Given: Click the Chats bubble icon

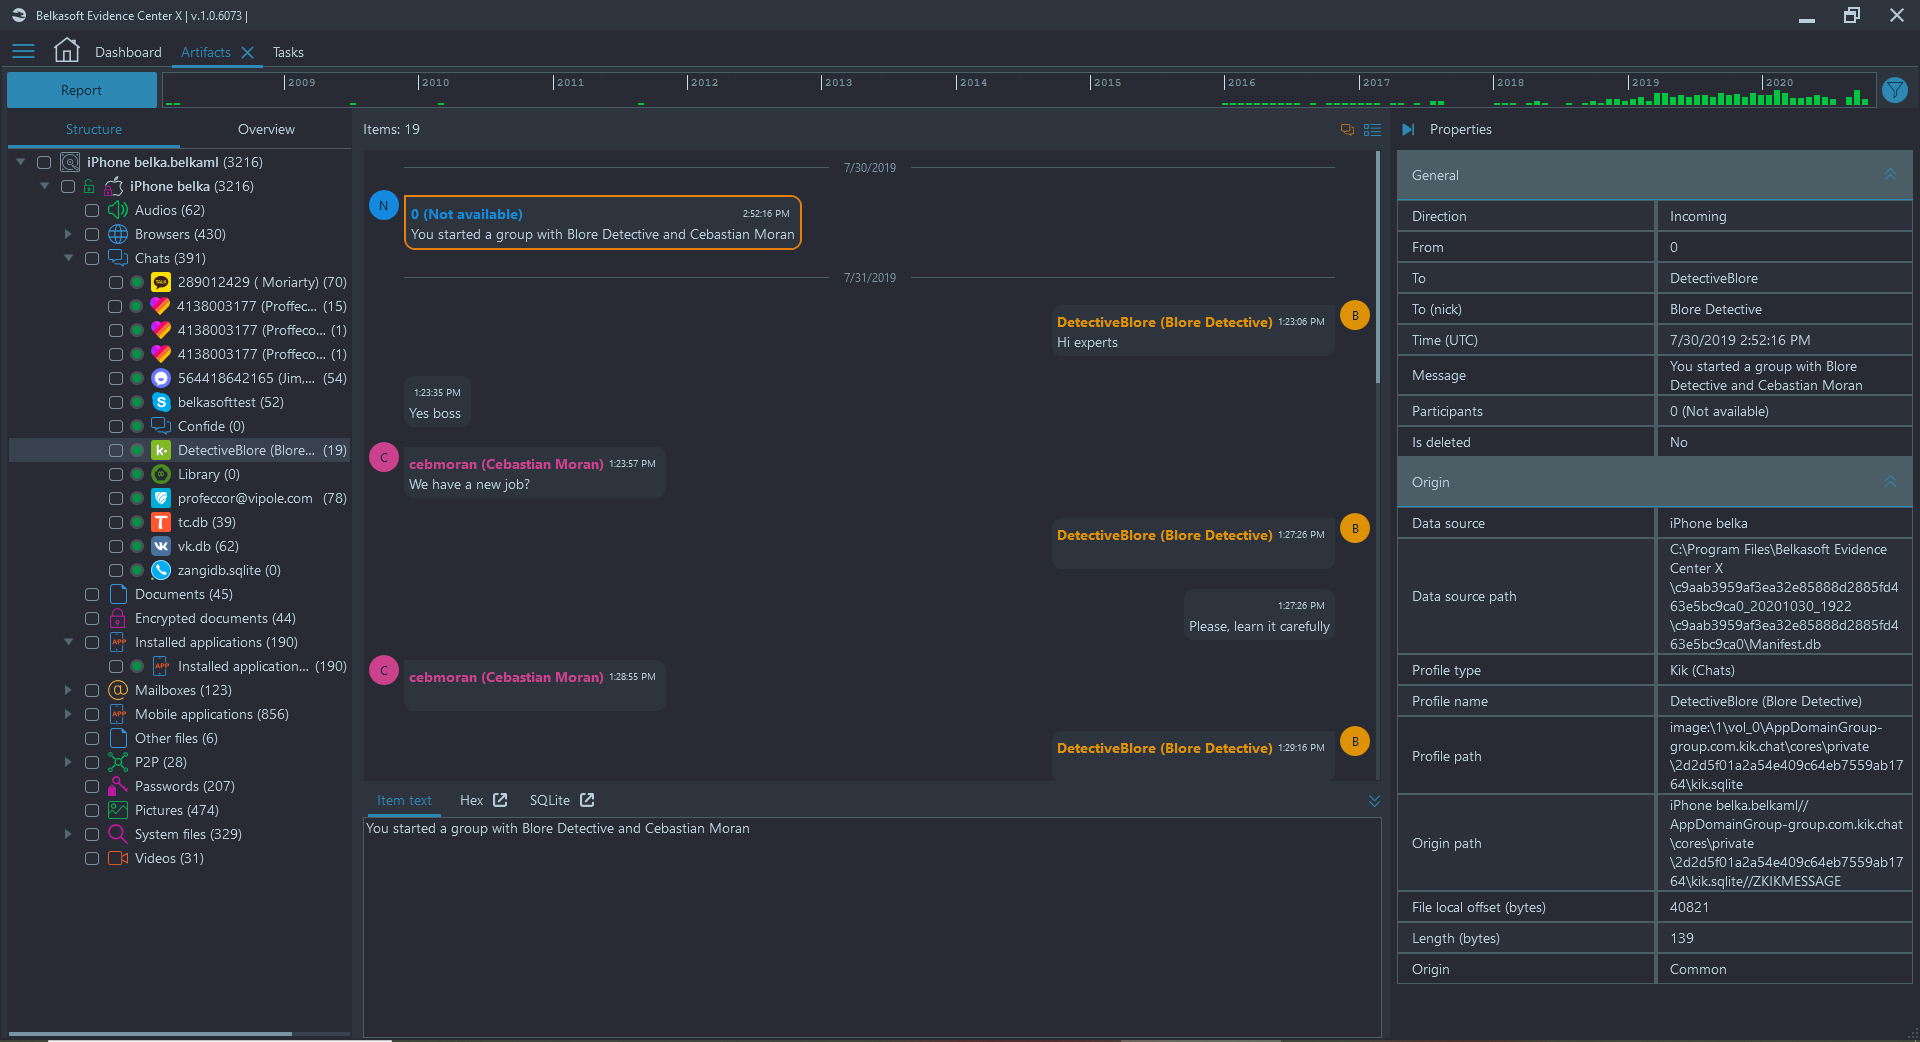Looking at the screenshot, I should tap(118, 258).
